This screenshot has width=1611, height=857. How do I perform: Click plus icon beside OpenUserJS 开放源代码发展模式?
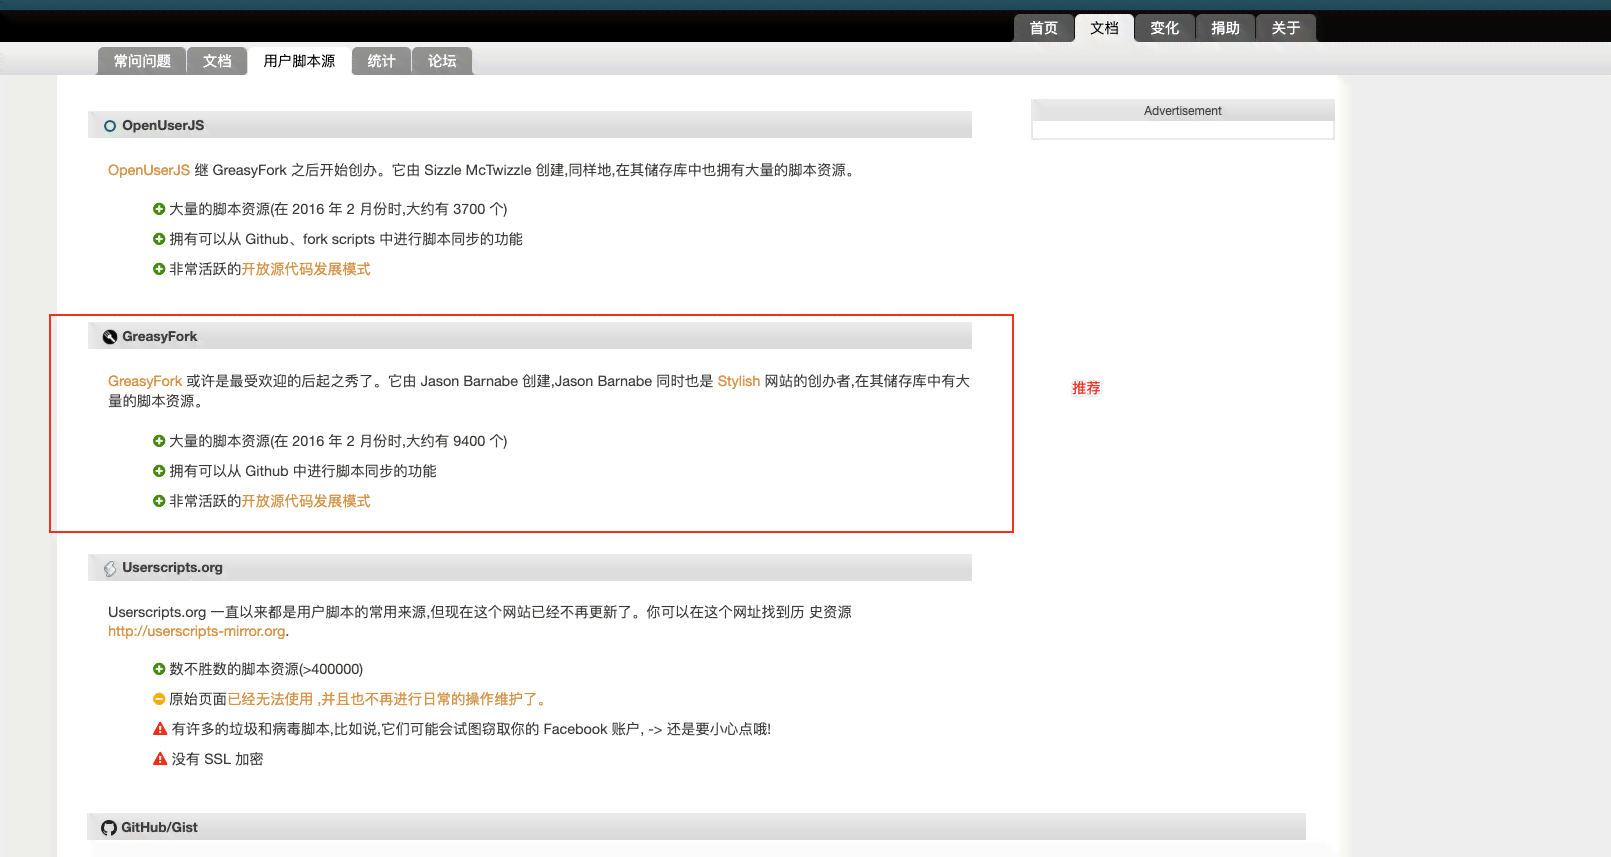coord(159,269)
